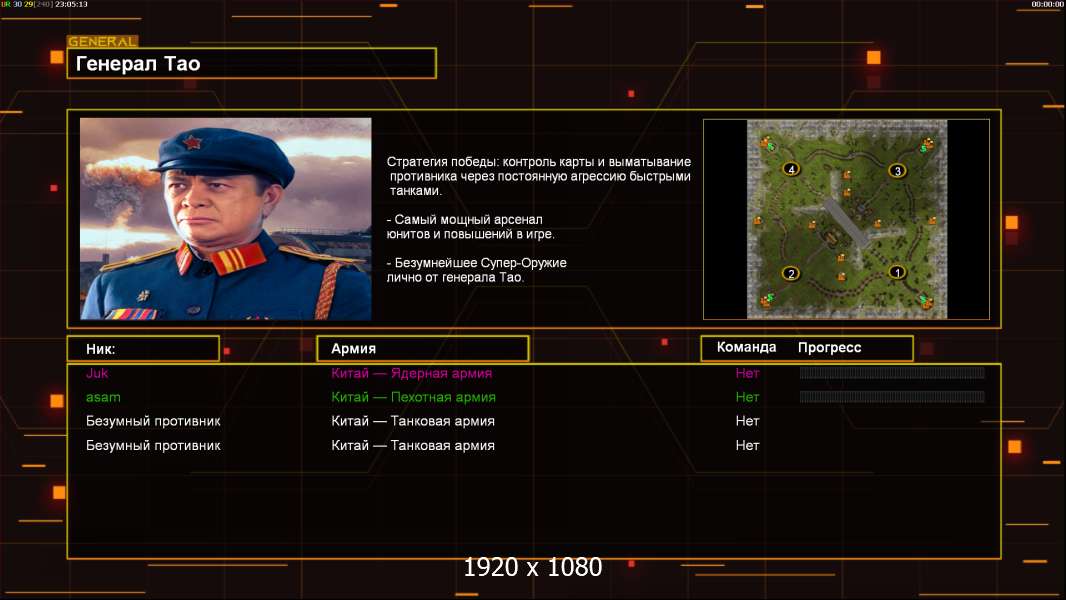Screen dimensions: 1066x600
Task: Click the clock readout 23:05:13
Action: (71, 4)
